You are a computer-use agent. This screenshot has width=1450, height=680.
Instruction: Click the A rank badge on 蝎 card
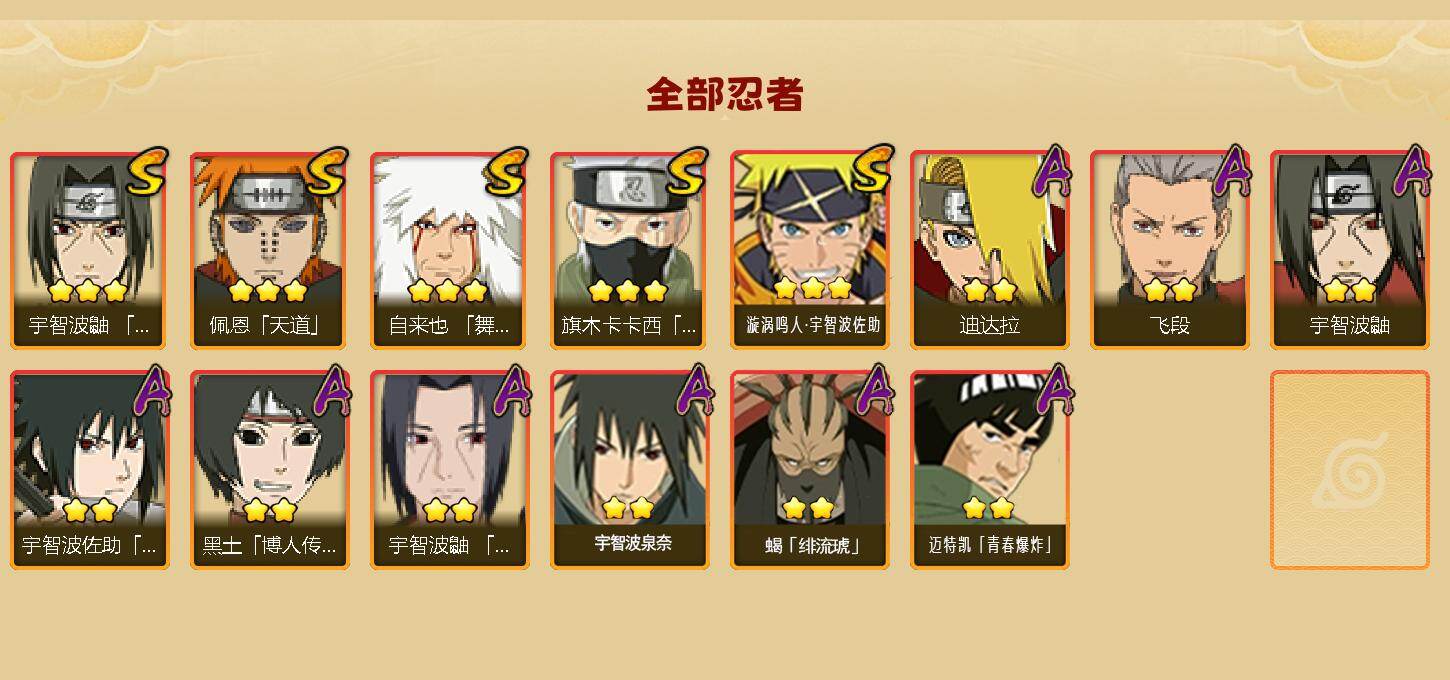pos(872,392)
